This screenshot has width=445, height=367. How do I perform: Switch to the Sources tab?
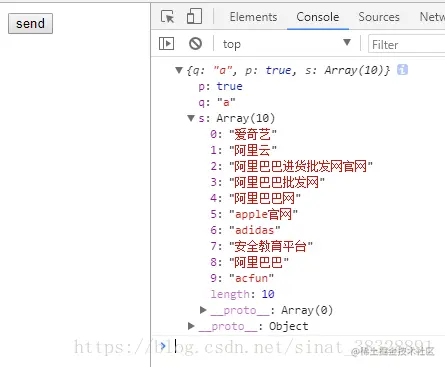379,17
